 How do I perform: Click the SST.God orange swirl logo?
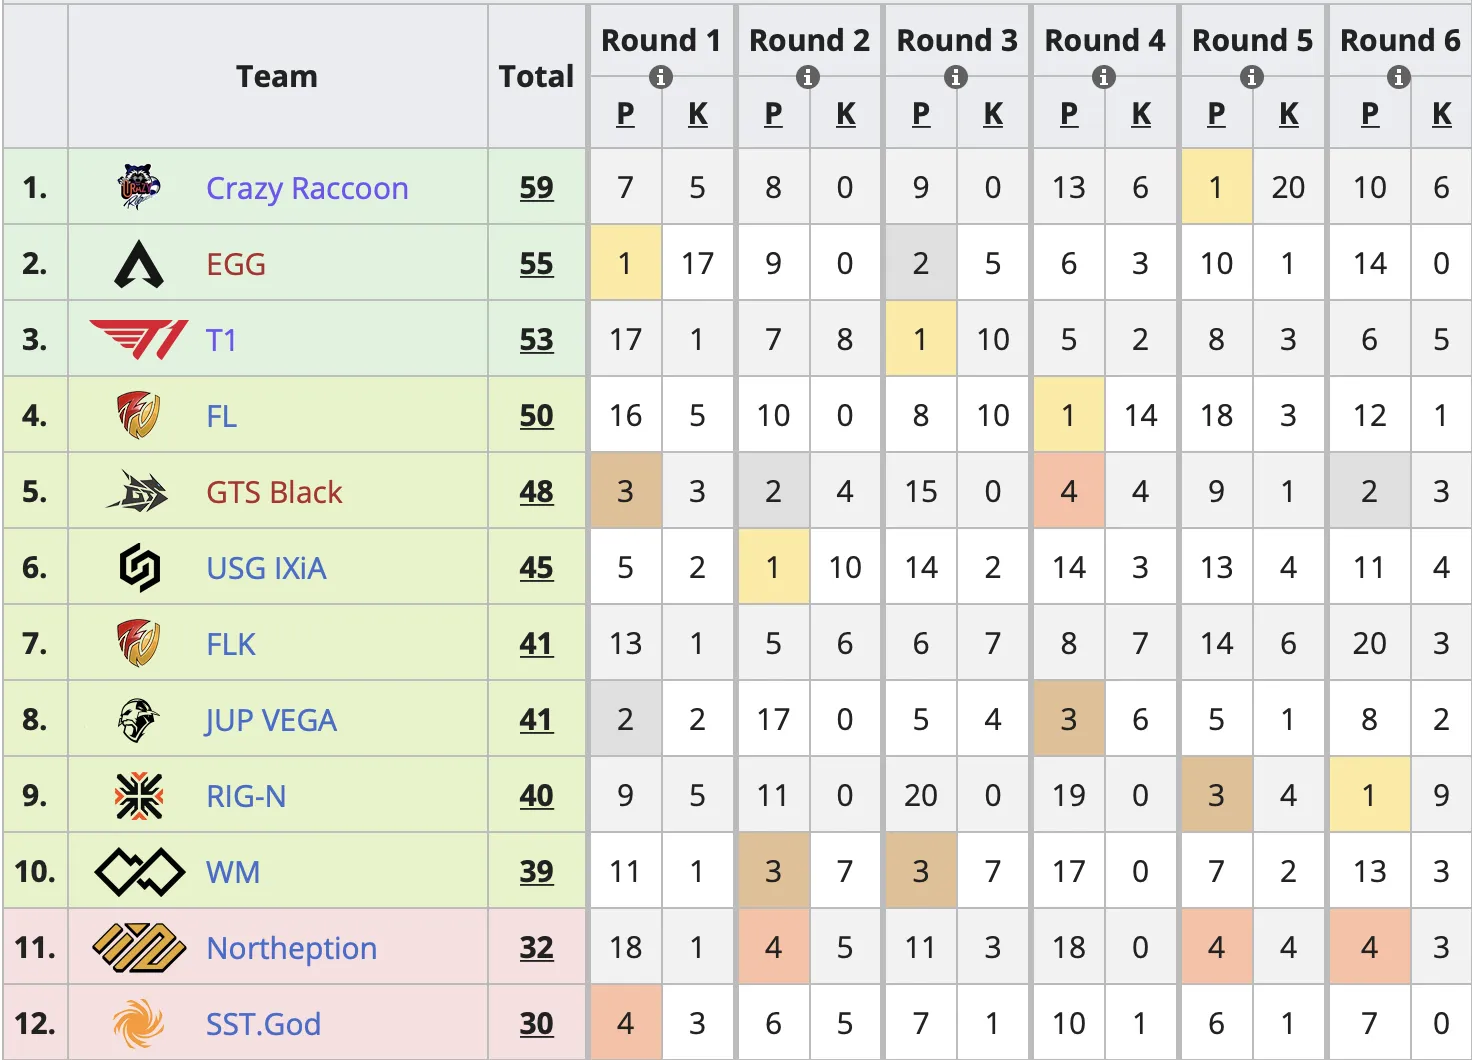tap(138, 1024)
